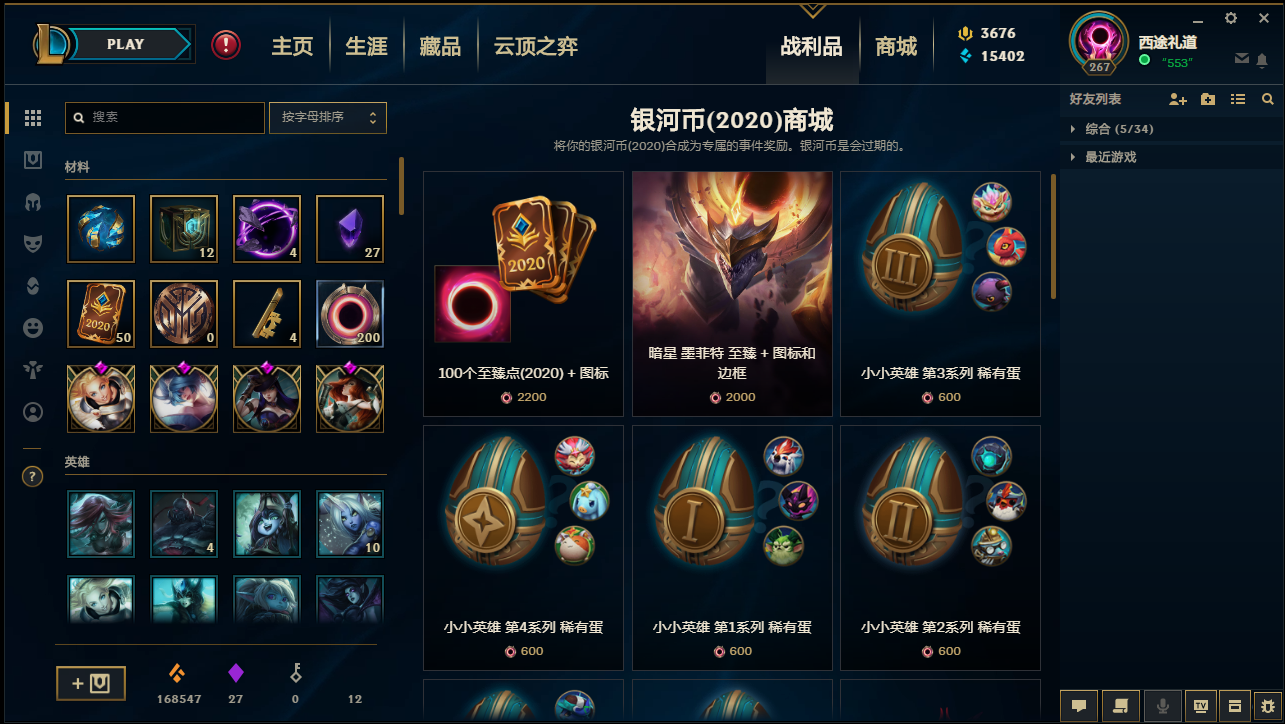Image resolution: width=1287 pixels, height=726 pixels.
Task: Click the PLAY button
Action: click(x=126, y=44)
